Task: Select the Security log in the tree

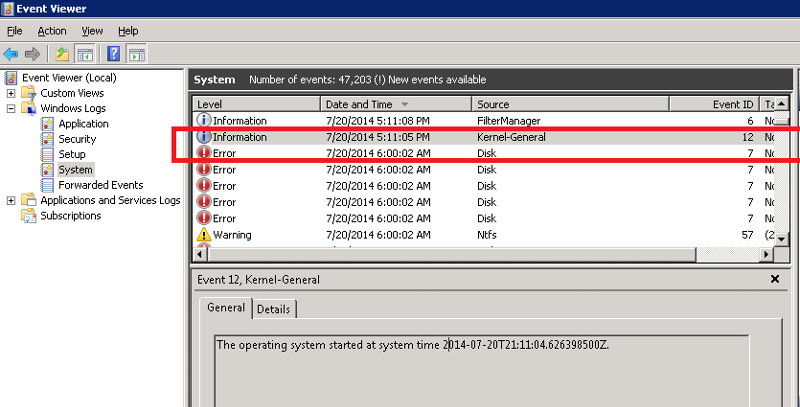Action: (x=77, y=139)
